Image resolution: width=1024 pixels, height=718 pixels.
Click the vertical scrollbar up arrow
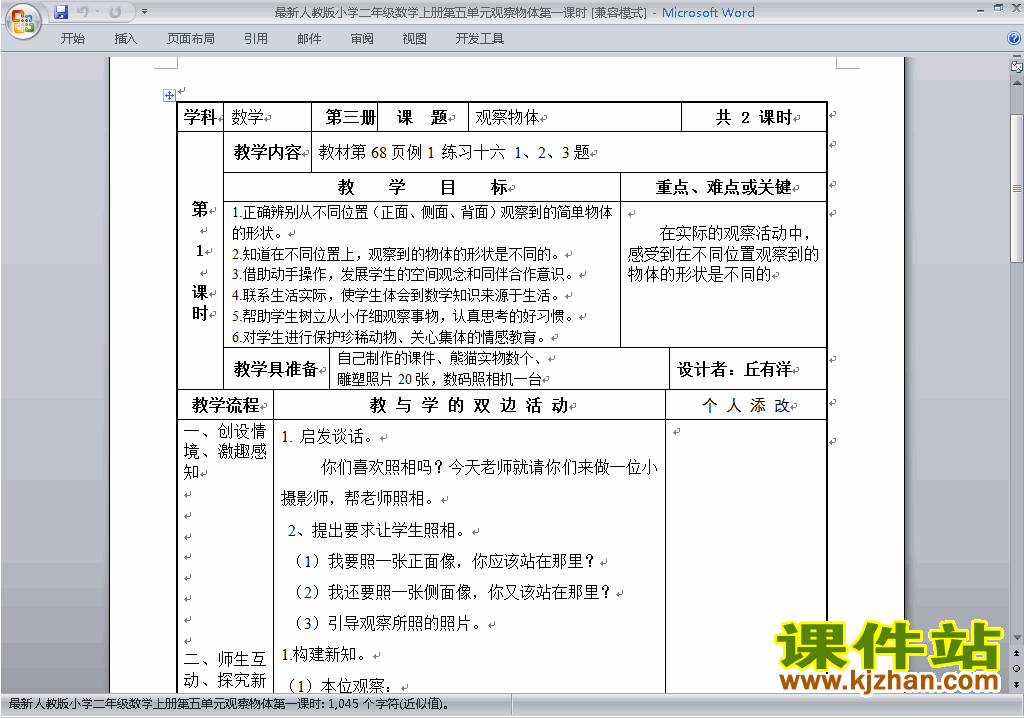1016,83
